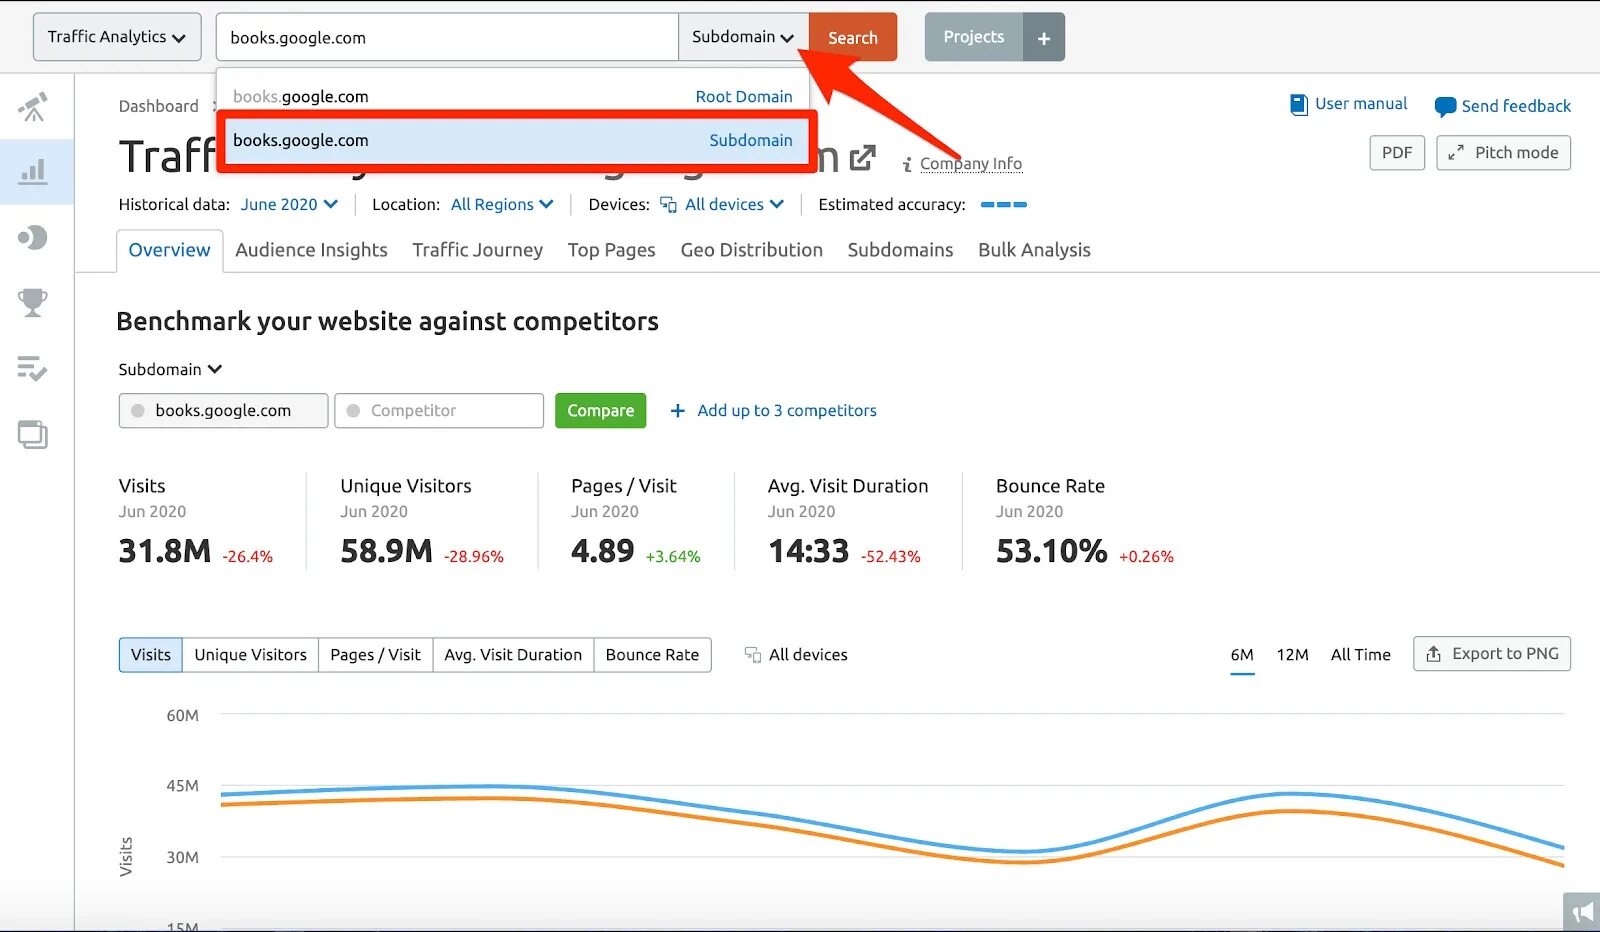Screen dimensions: 1600x932
Task: Click the 53.10% bounce rate value
Action: click(x=1052, y=551)
